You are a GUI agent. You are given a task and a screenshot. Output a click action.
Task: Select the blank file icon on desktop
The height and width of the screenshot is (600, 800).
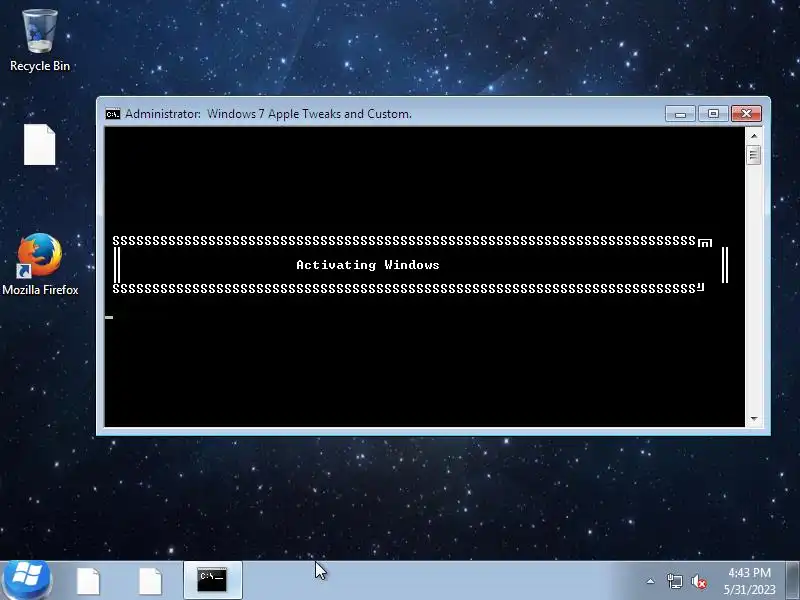pos(40,144)
